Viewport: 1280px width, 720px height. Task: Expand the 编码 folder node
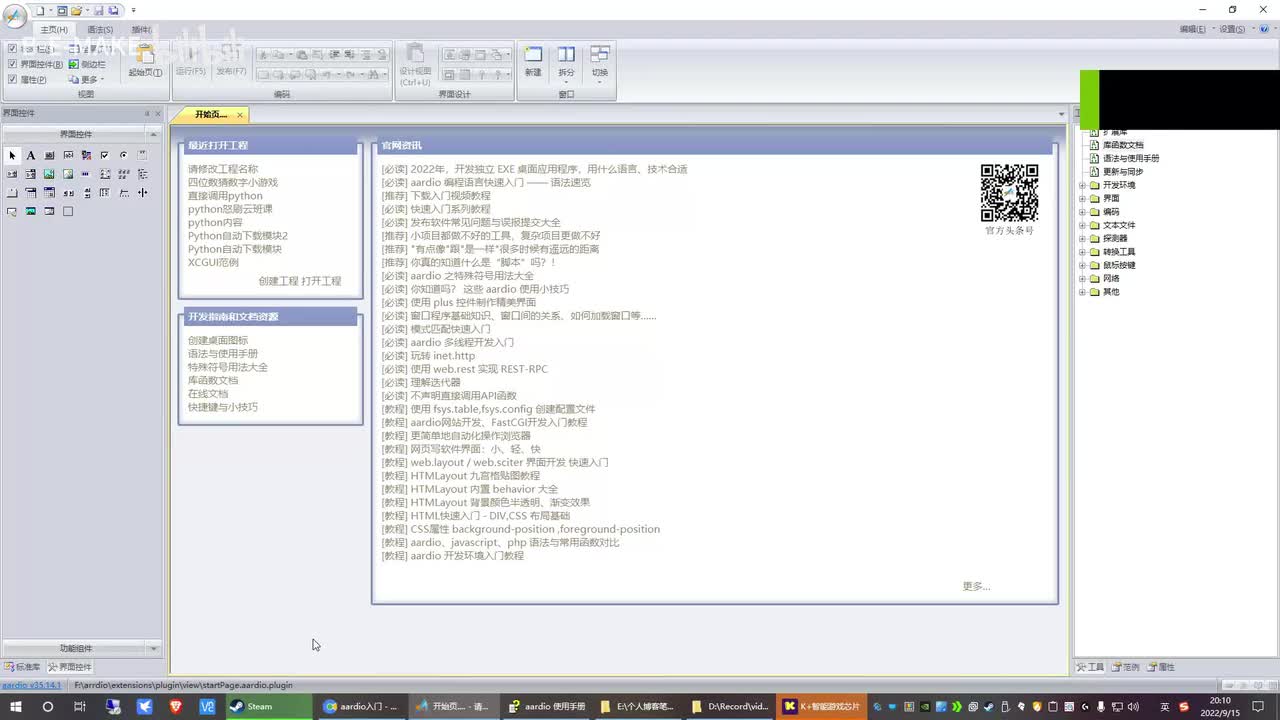1082,212
